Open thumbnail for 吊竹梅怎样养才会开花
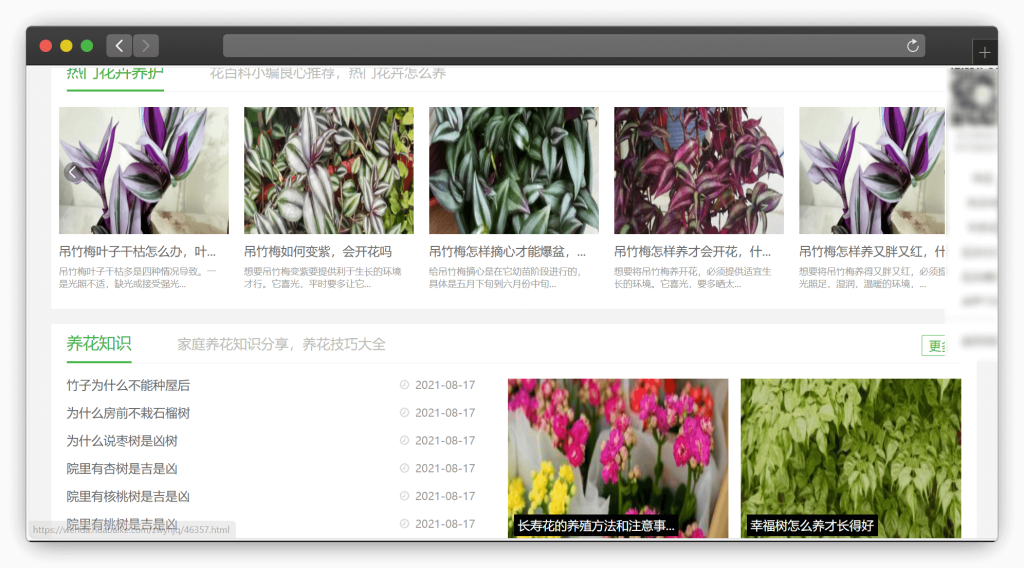The width and height of the screenshot is (1024, 568). pos(699,170)
